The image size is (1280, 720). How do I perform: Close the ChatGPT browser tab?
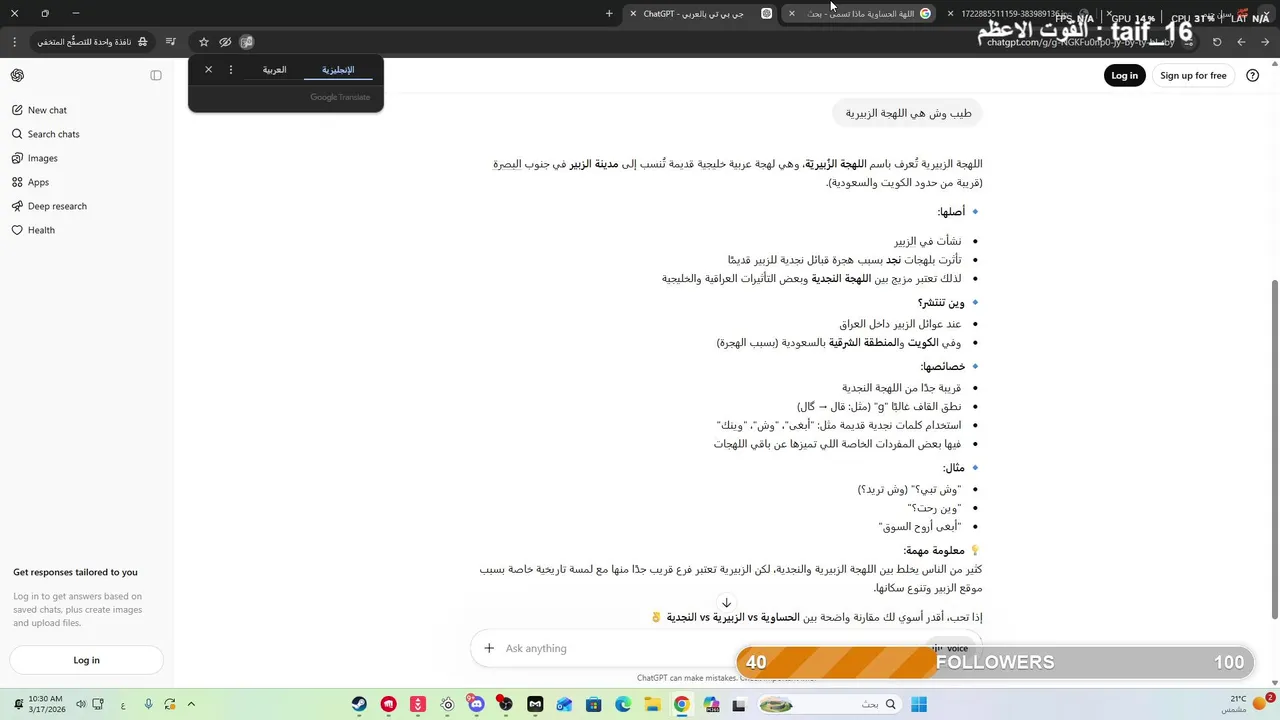coord(633,14)
